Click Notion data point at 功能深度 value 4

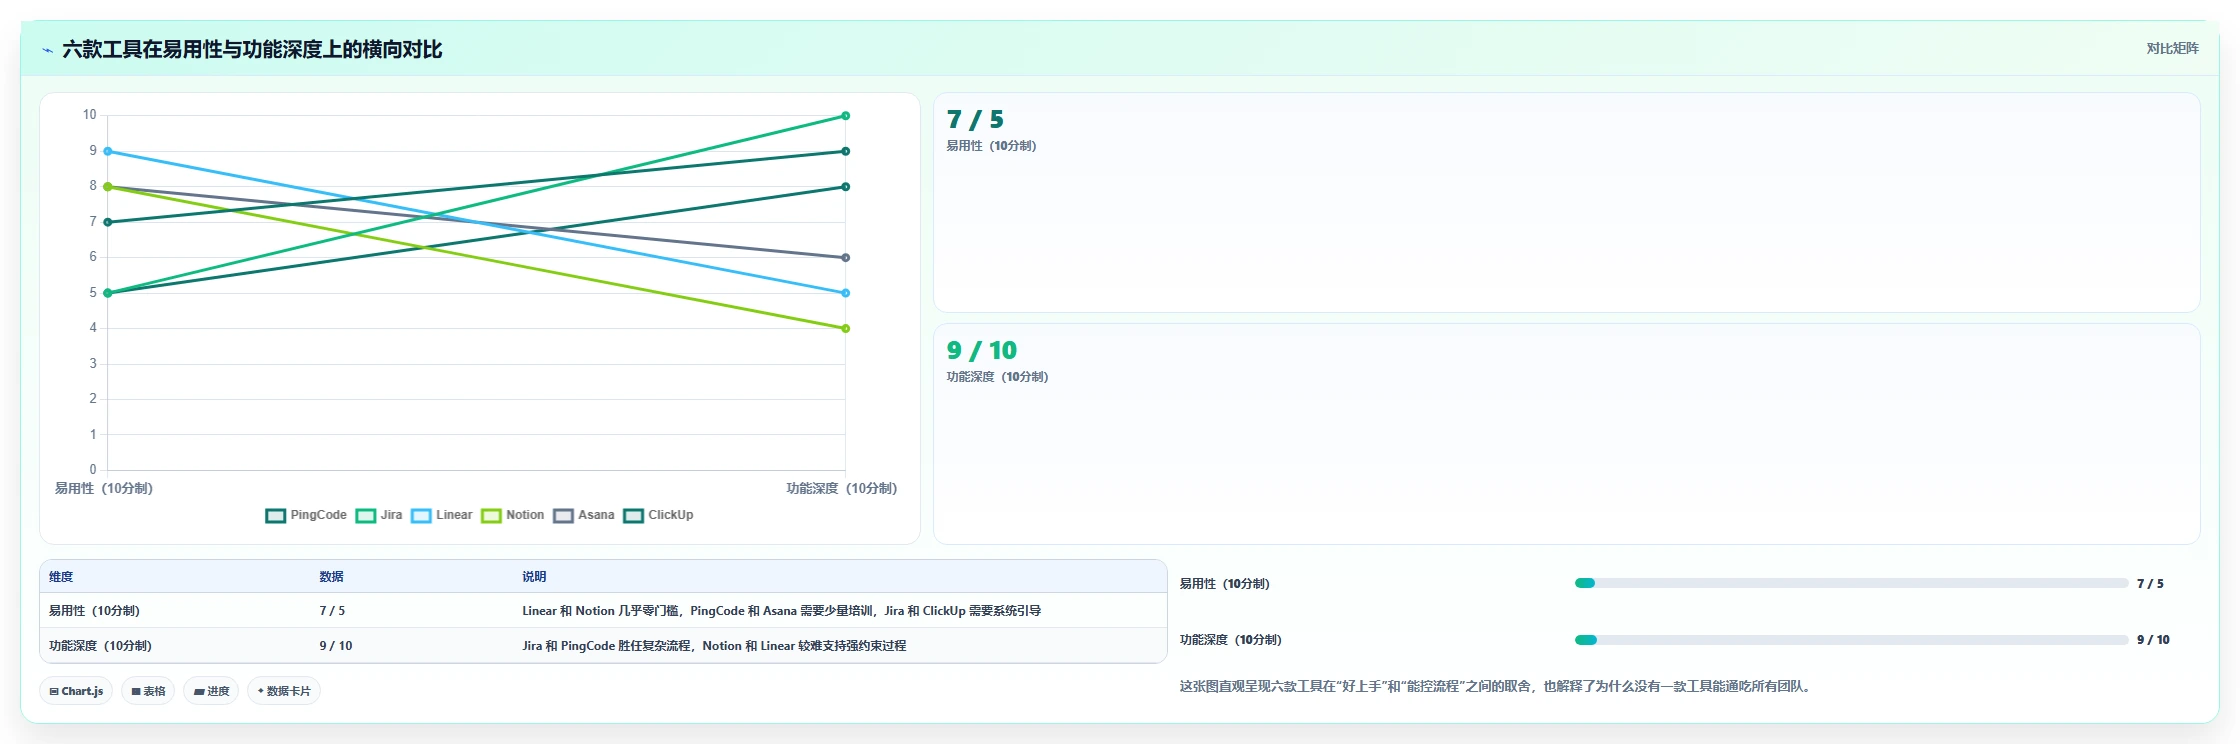[x=845, y=328]
